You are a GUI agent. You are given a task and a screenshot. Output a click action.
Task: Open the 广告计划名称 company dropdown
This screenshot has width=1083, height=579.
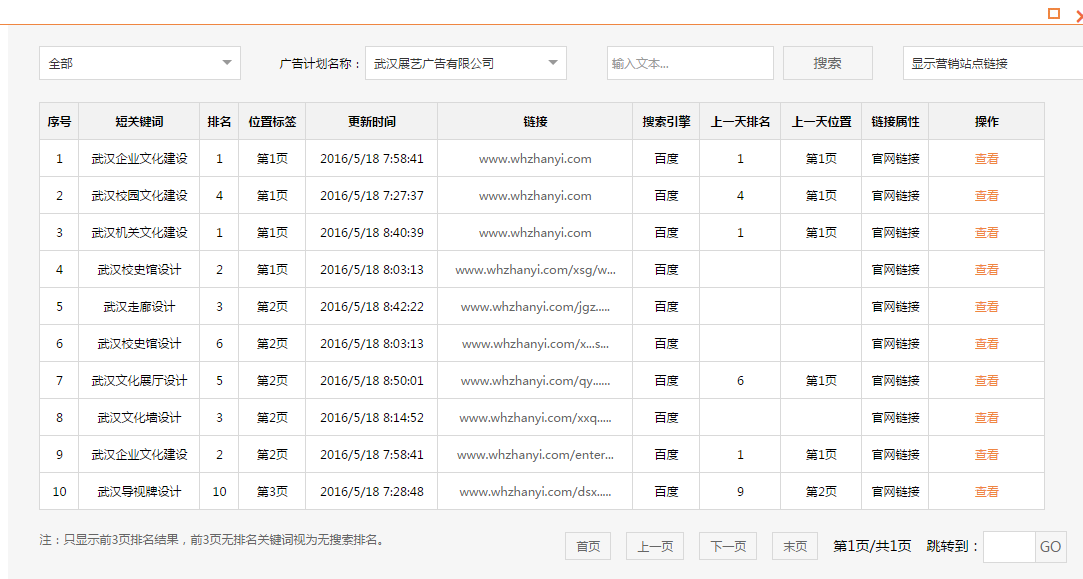465,62
